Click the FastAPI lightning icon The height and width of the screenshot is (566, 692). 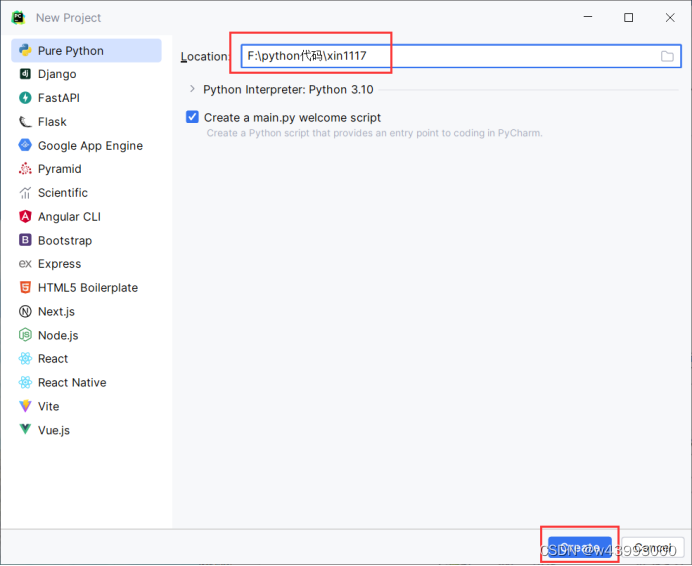pos(25,98)
